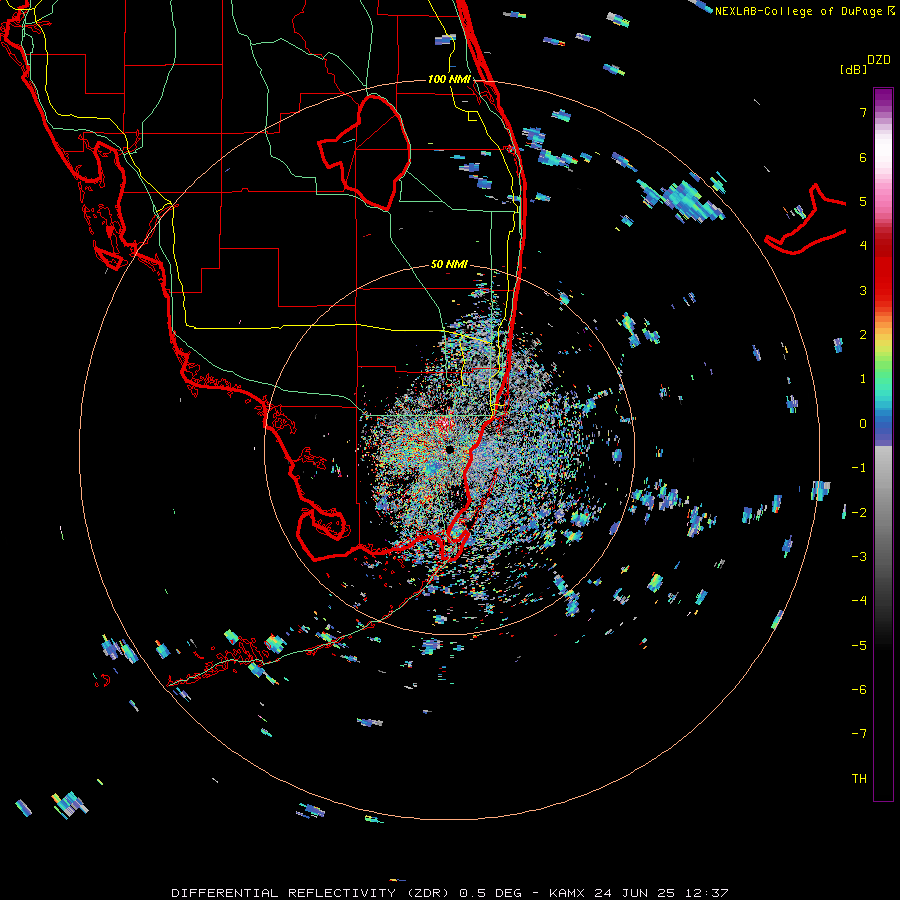Click the black radar site dot at map center
Image resolution: width=900 pixels, height=900 pixels.
(449, 449)
